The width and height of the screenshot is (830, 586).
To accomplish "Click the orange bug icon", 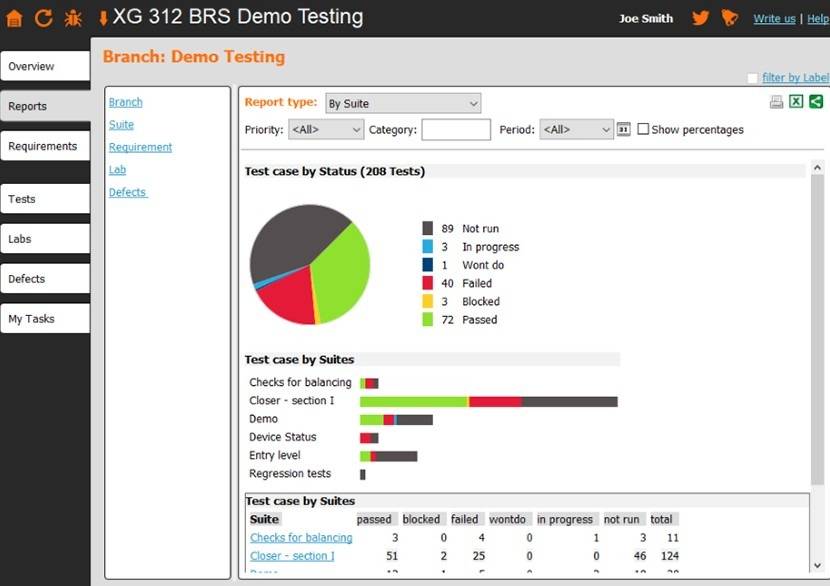I will [73, 18].
